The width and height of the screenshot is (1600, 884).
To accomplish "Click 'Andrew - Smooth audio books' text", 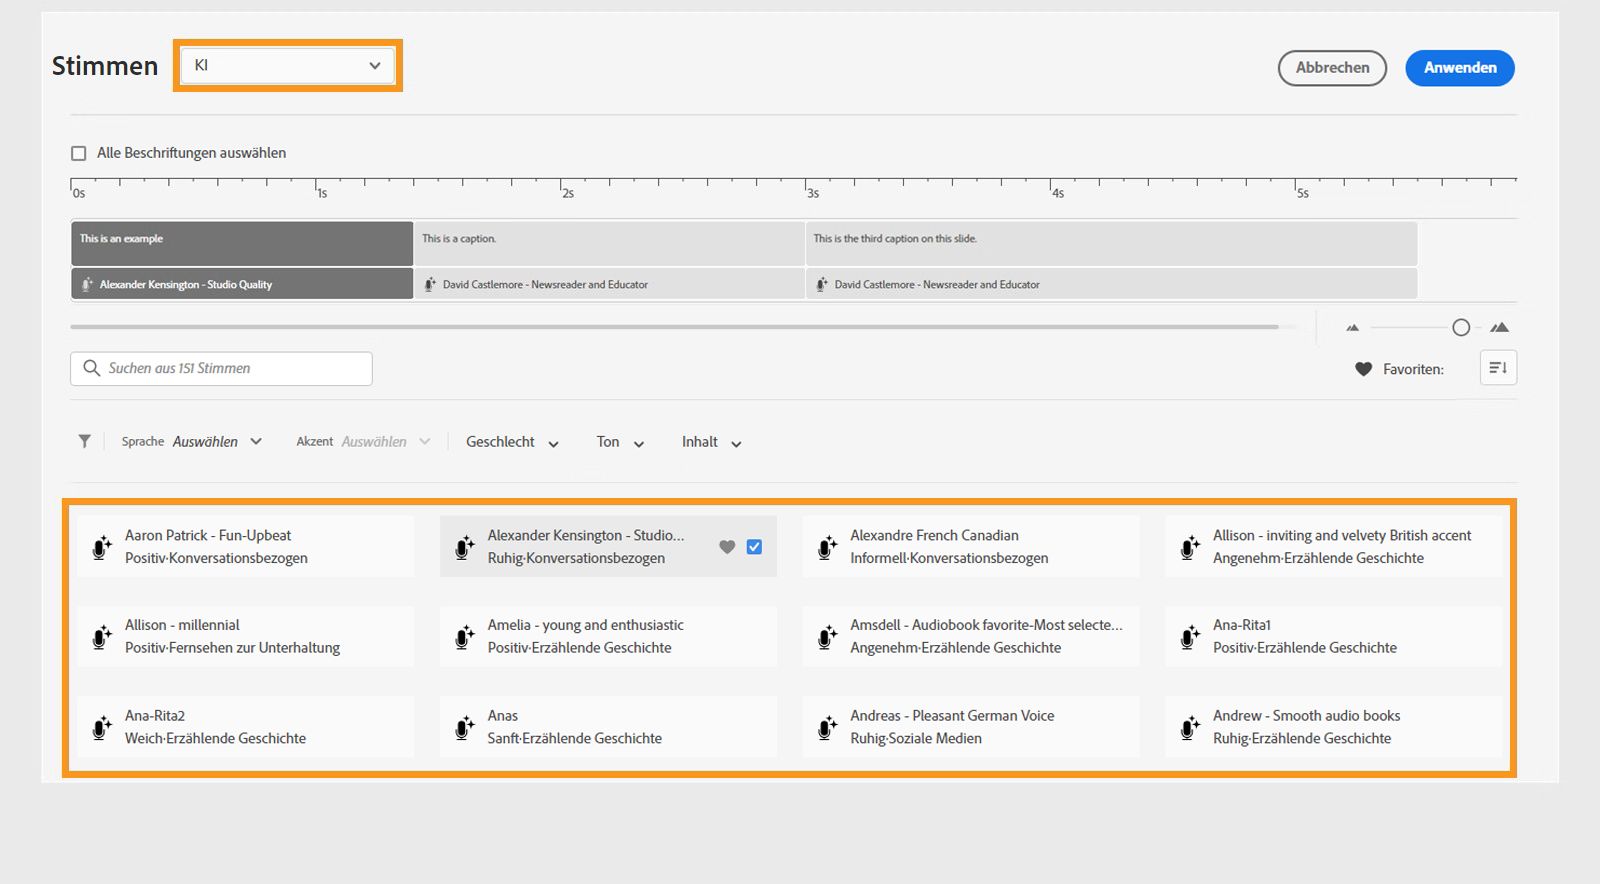I will point(1306,716).
